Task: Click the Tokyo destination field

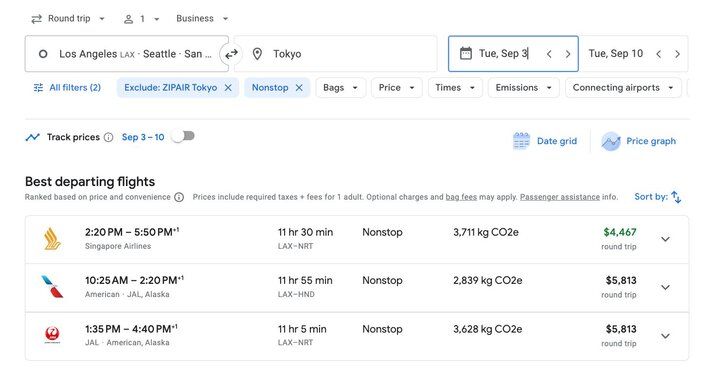Action: point(336,54)
